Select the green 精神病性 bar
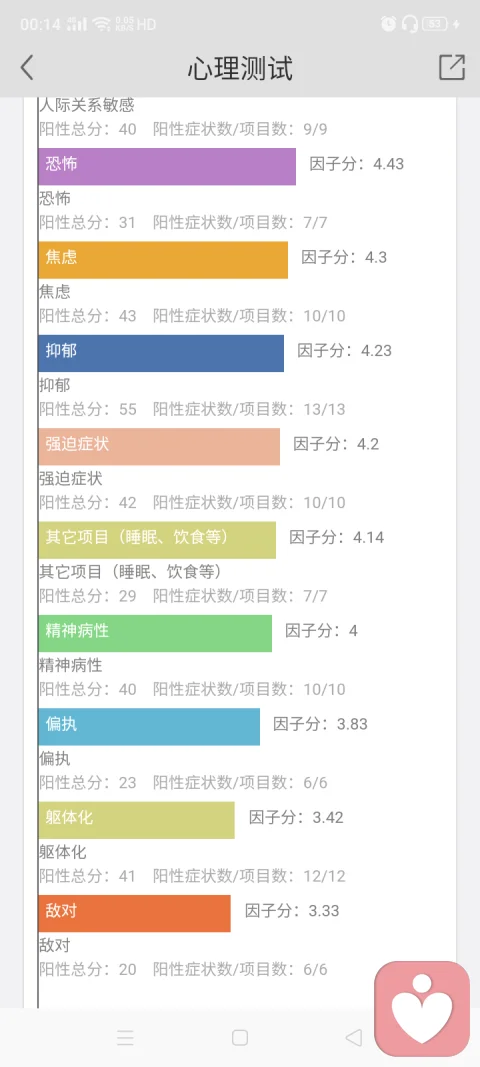The height and width of the screenshot is (1067, 480). coord(155,634)
